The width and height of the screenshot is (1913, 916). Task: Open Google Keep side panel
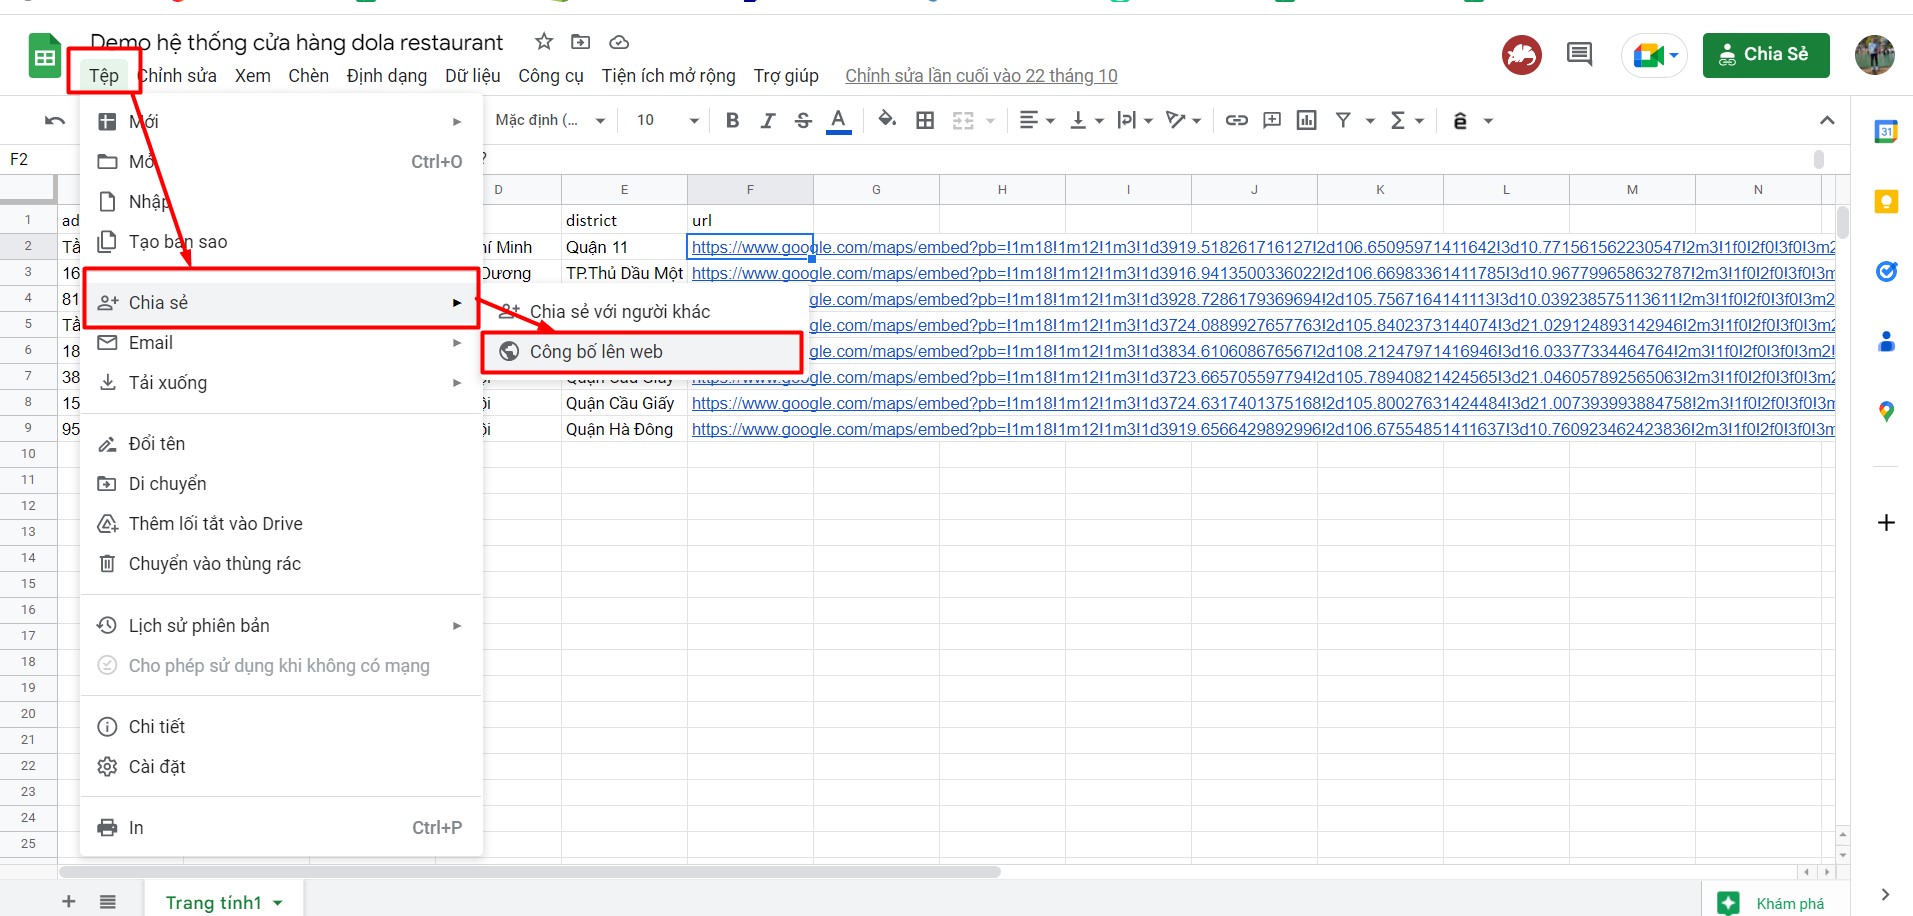pyautogui.click(x=1885, y=202)
